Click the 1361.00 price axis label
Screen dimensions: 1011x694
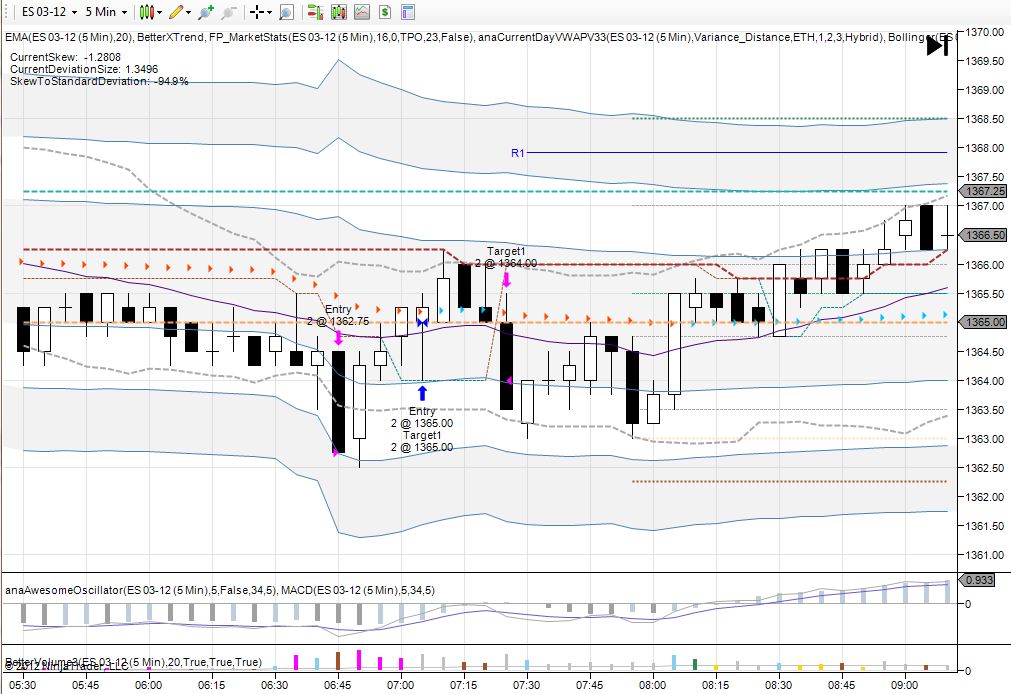984,555
